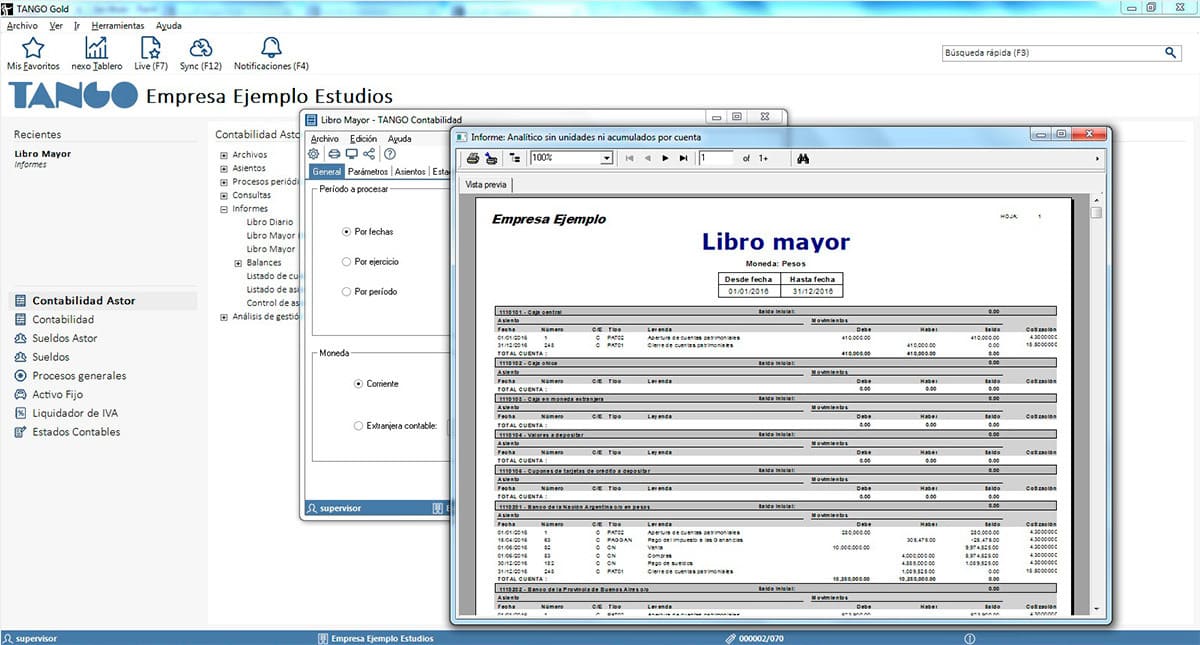Screen dimensions: 1200x645
Task: Select Por fechas radio button
Action: click(x=346, y=232)
